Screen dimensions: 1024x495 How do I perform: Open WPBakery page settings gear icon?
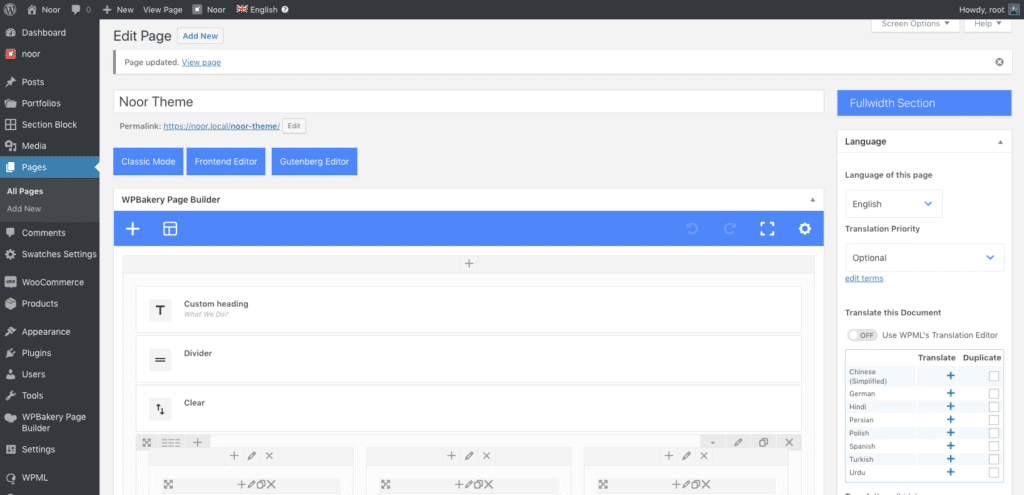(805, 229)
